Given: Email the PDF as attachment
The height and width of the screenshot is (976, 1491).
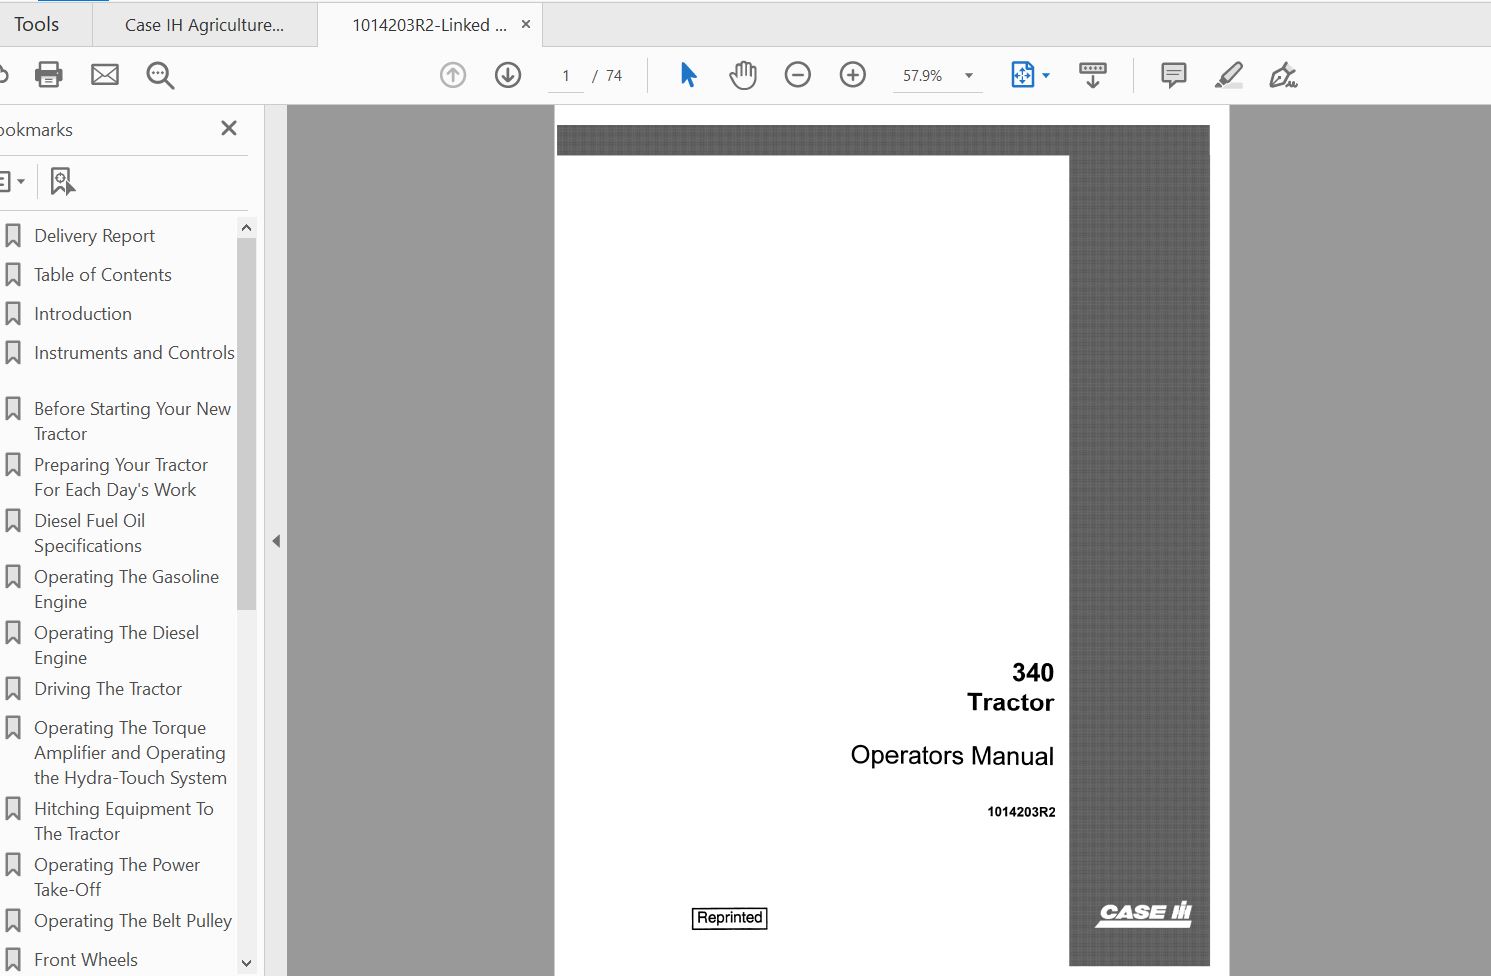Looking at the screenshot, I should (x=105, y=74).
